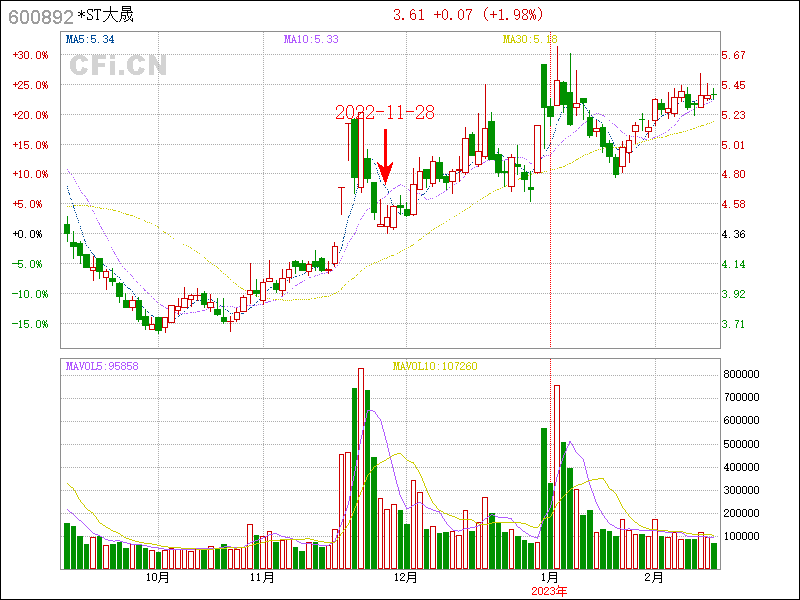Screen dimensions: 800x600
Task: Click the MA10:5.33 indicator label
Action: [311, 39]
